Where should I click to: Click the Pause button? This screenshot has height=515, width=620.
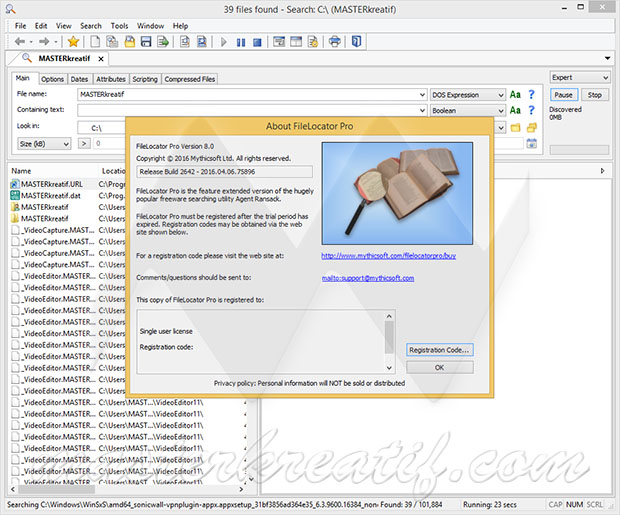pyautogui.click(x=563, y=95)
